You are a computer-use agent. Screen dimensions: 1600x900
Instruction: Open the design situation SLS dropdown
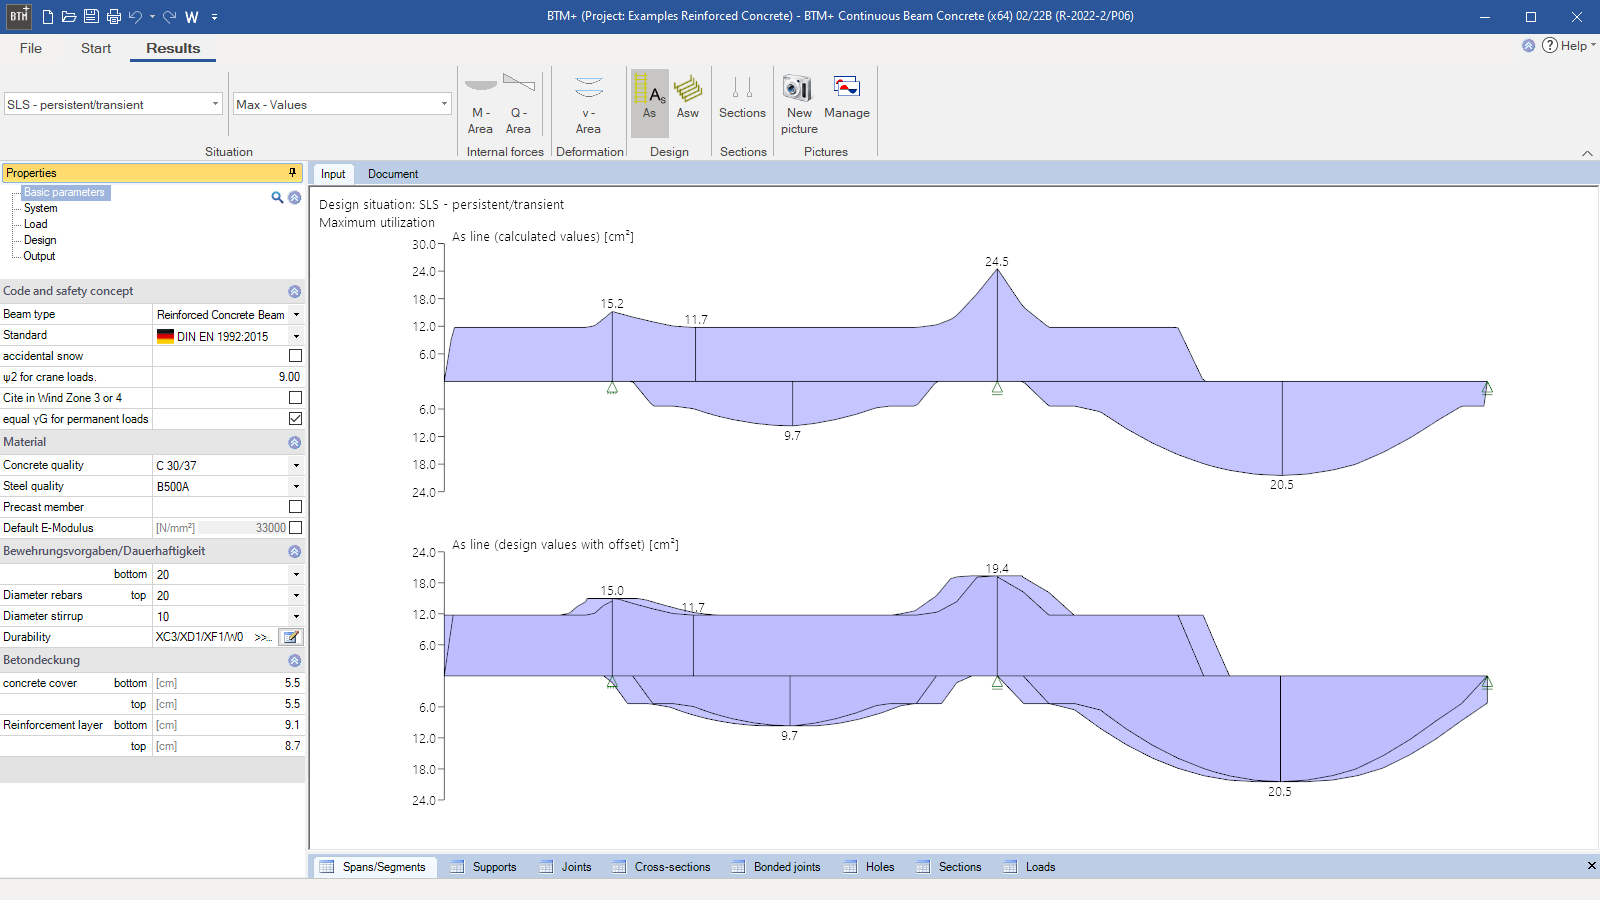[215, 104]
